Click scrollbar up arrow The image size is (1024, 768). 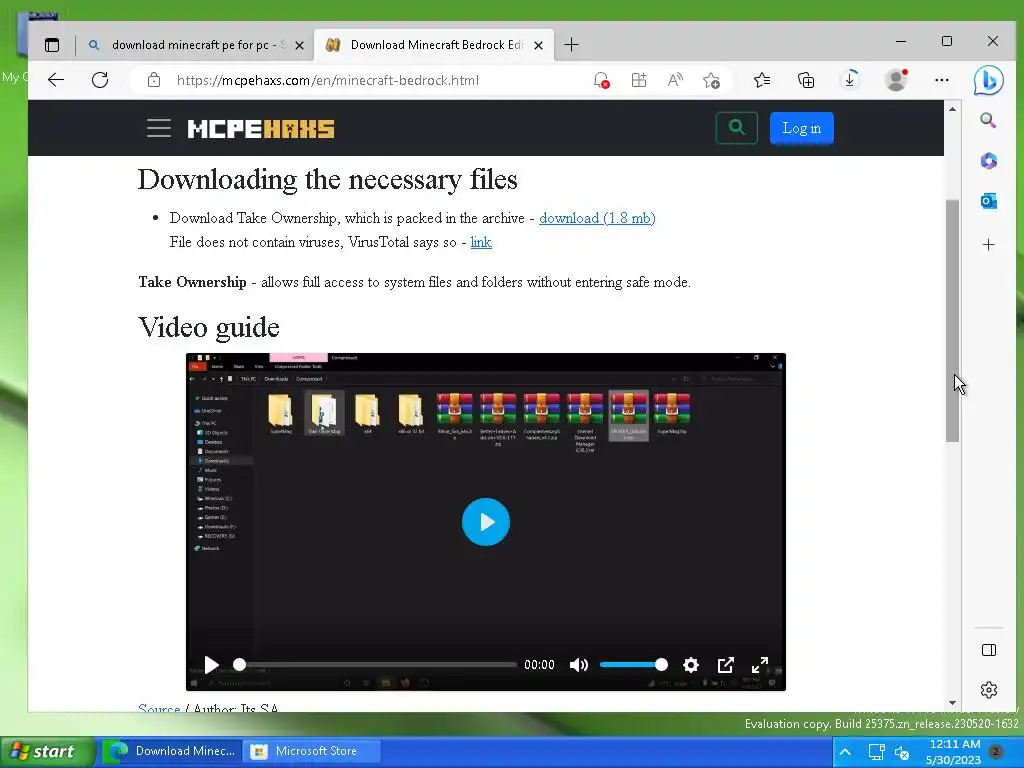point(952,109)
